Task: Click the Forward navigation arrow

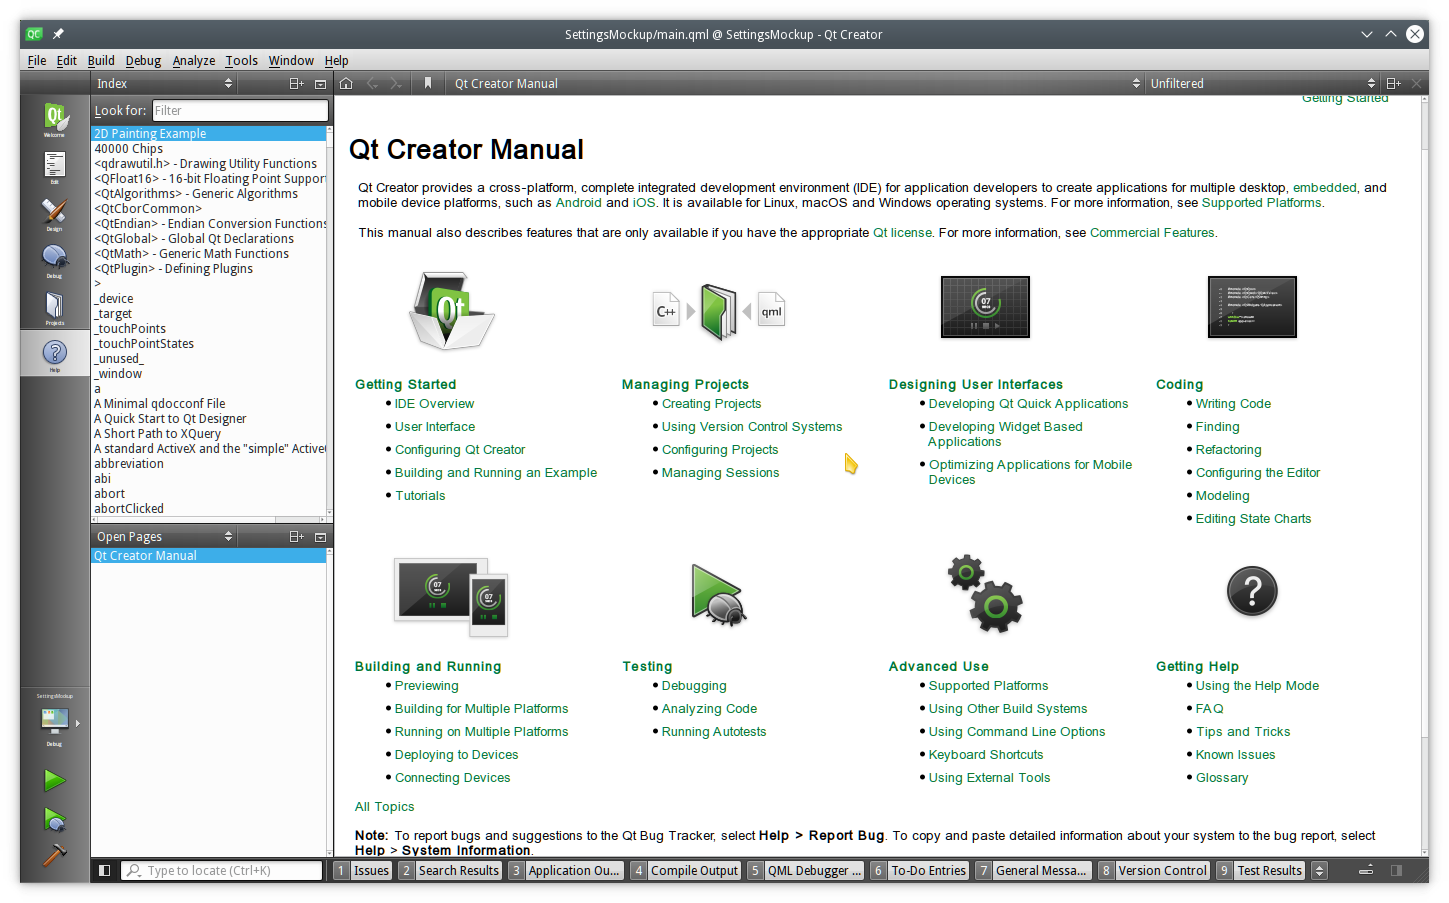Action: click(x=396, y=84)
